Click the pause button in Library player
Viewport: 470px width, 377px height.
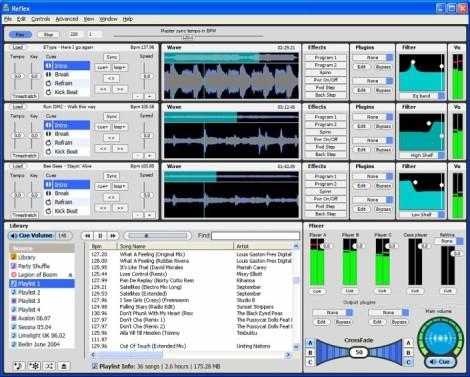100,236
